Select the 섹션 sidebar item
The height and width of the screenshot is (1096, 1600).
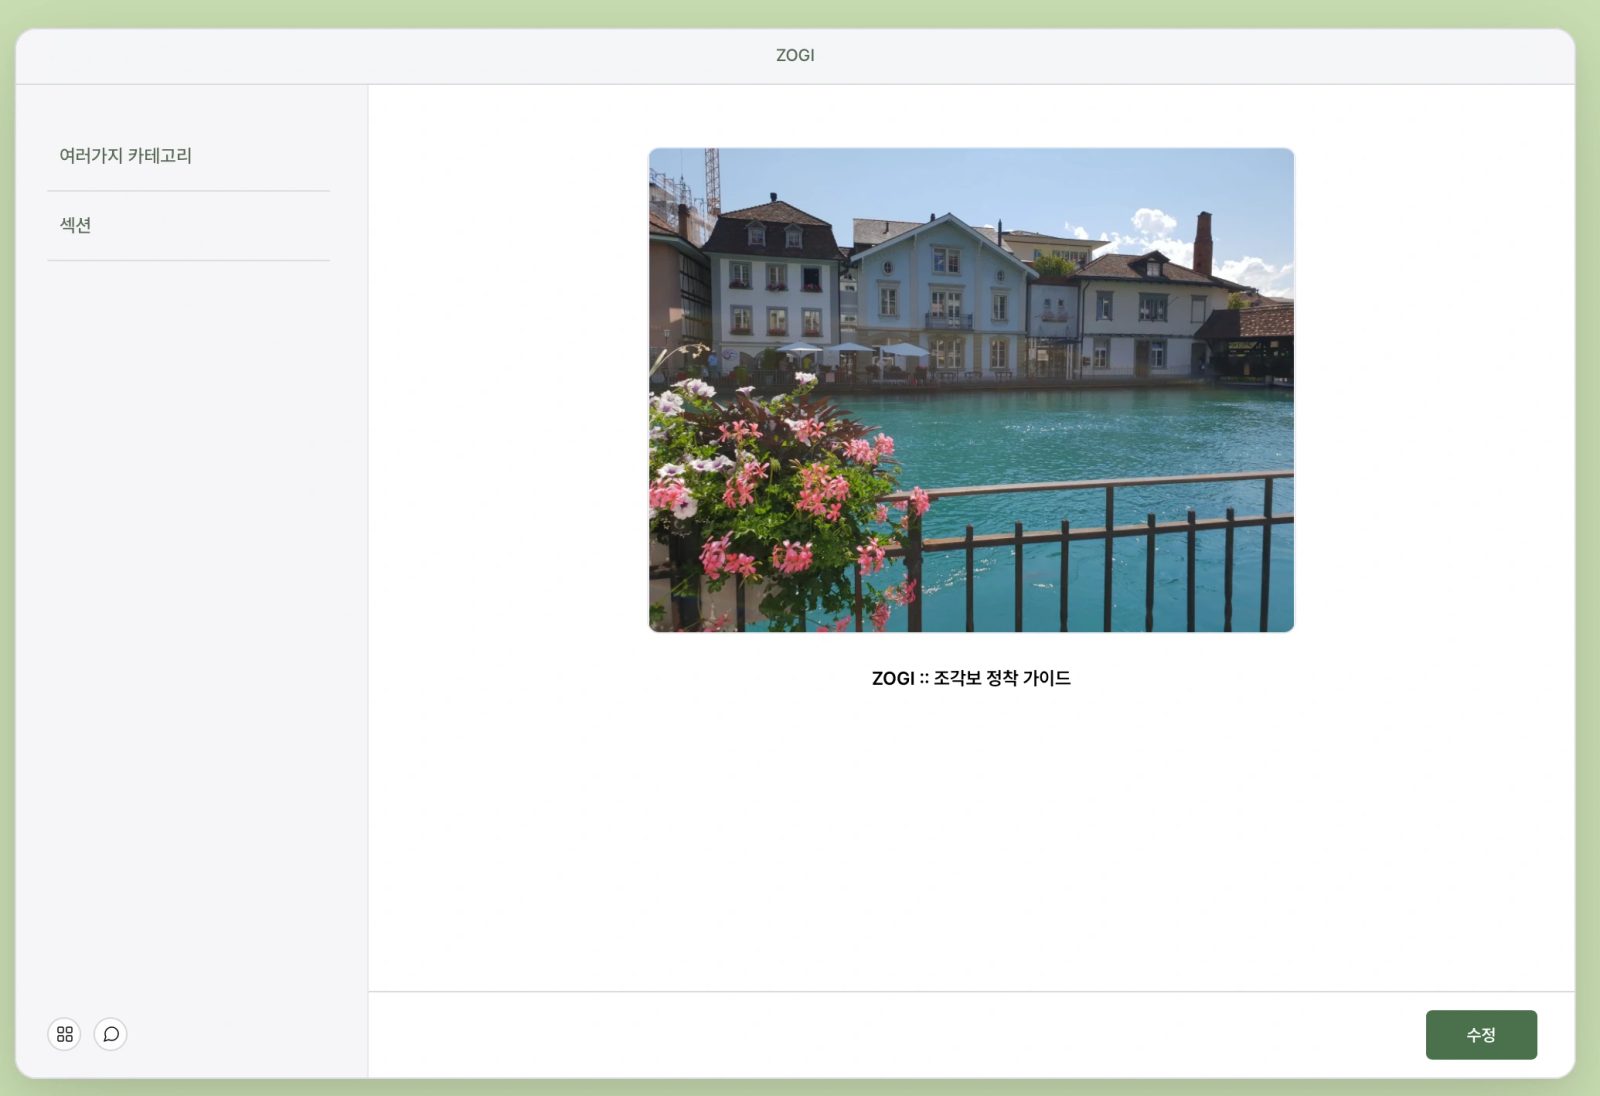tap(188, 226)
